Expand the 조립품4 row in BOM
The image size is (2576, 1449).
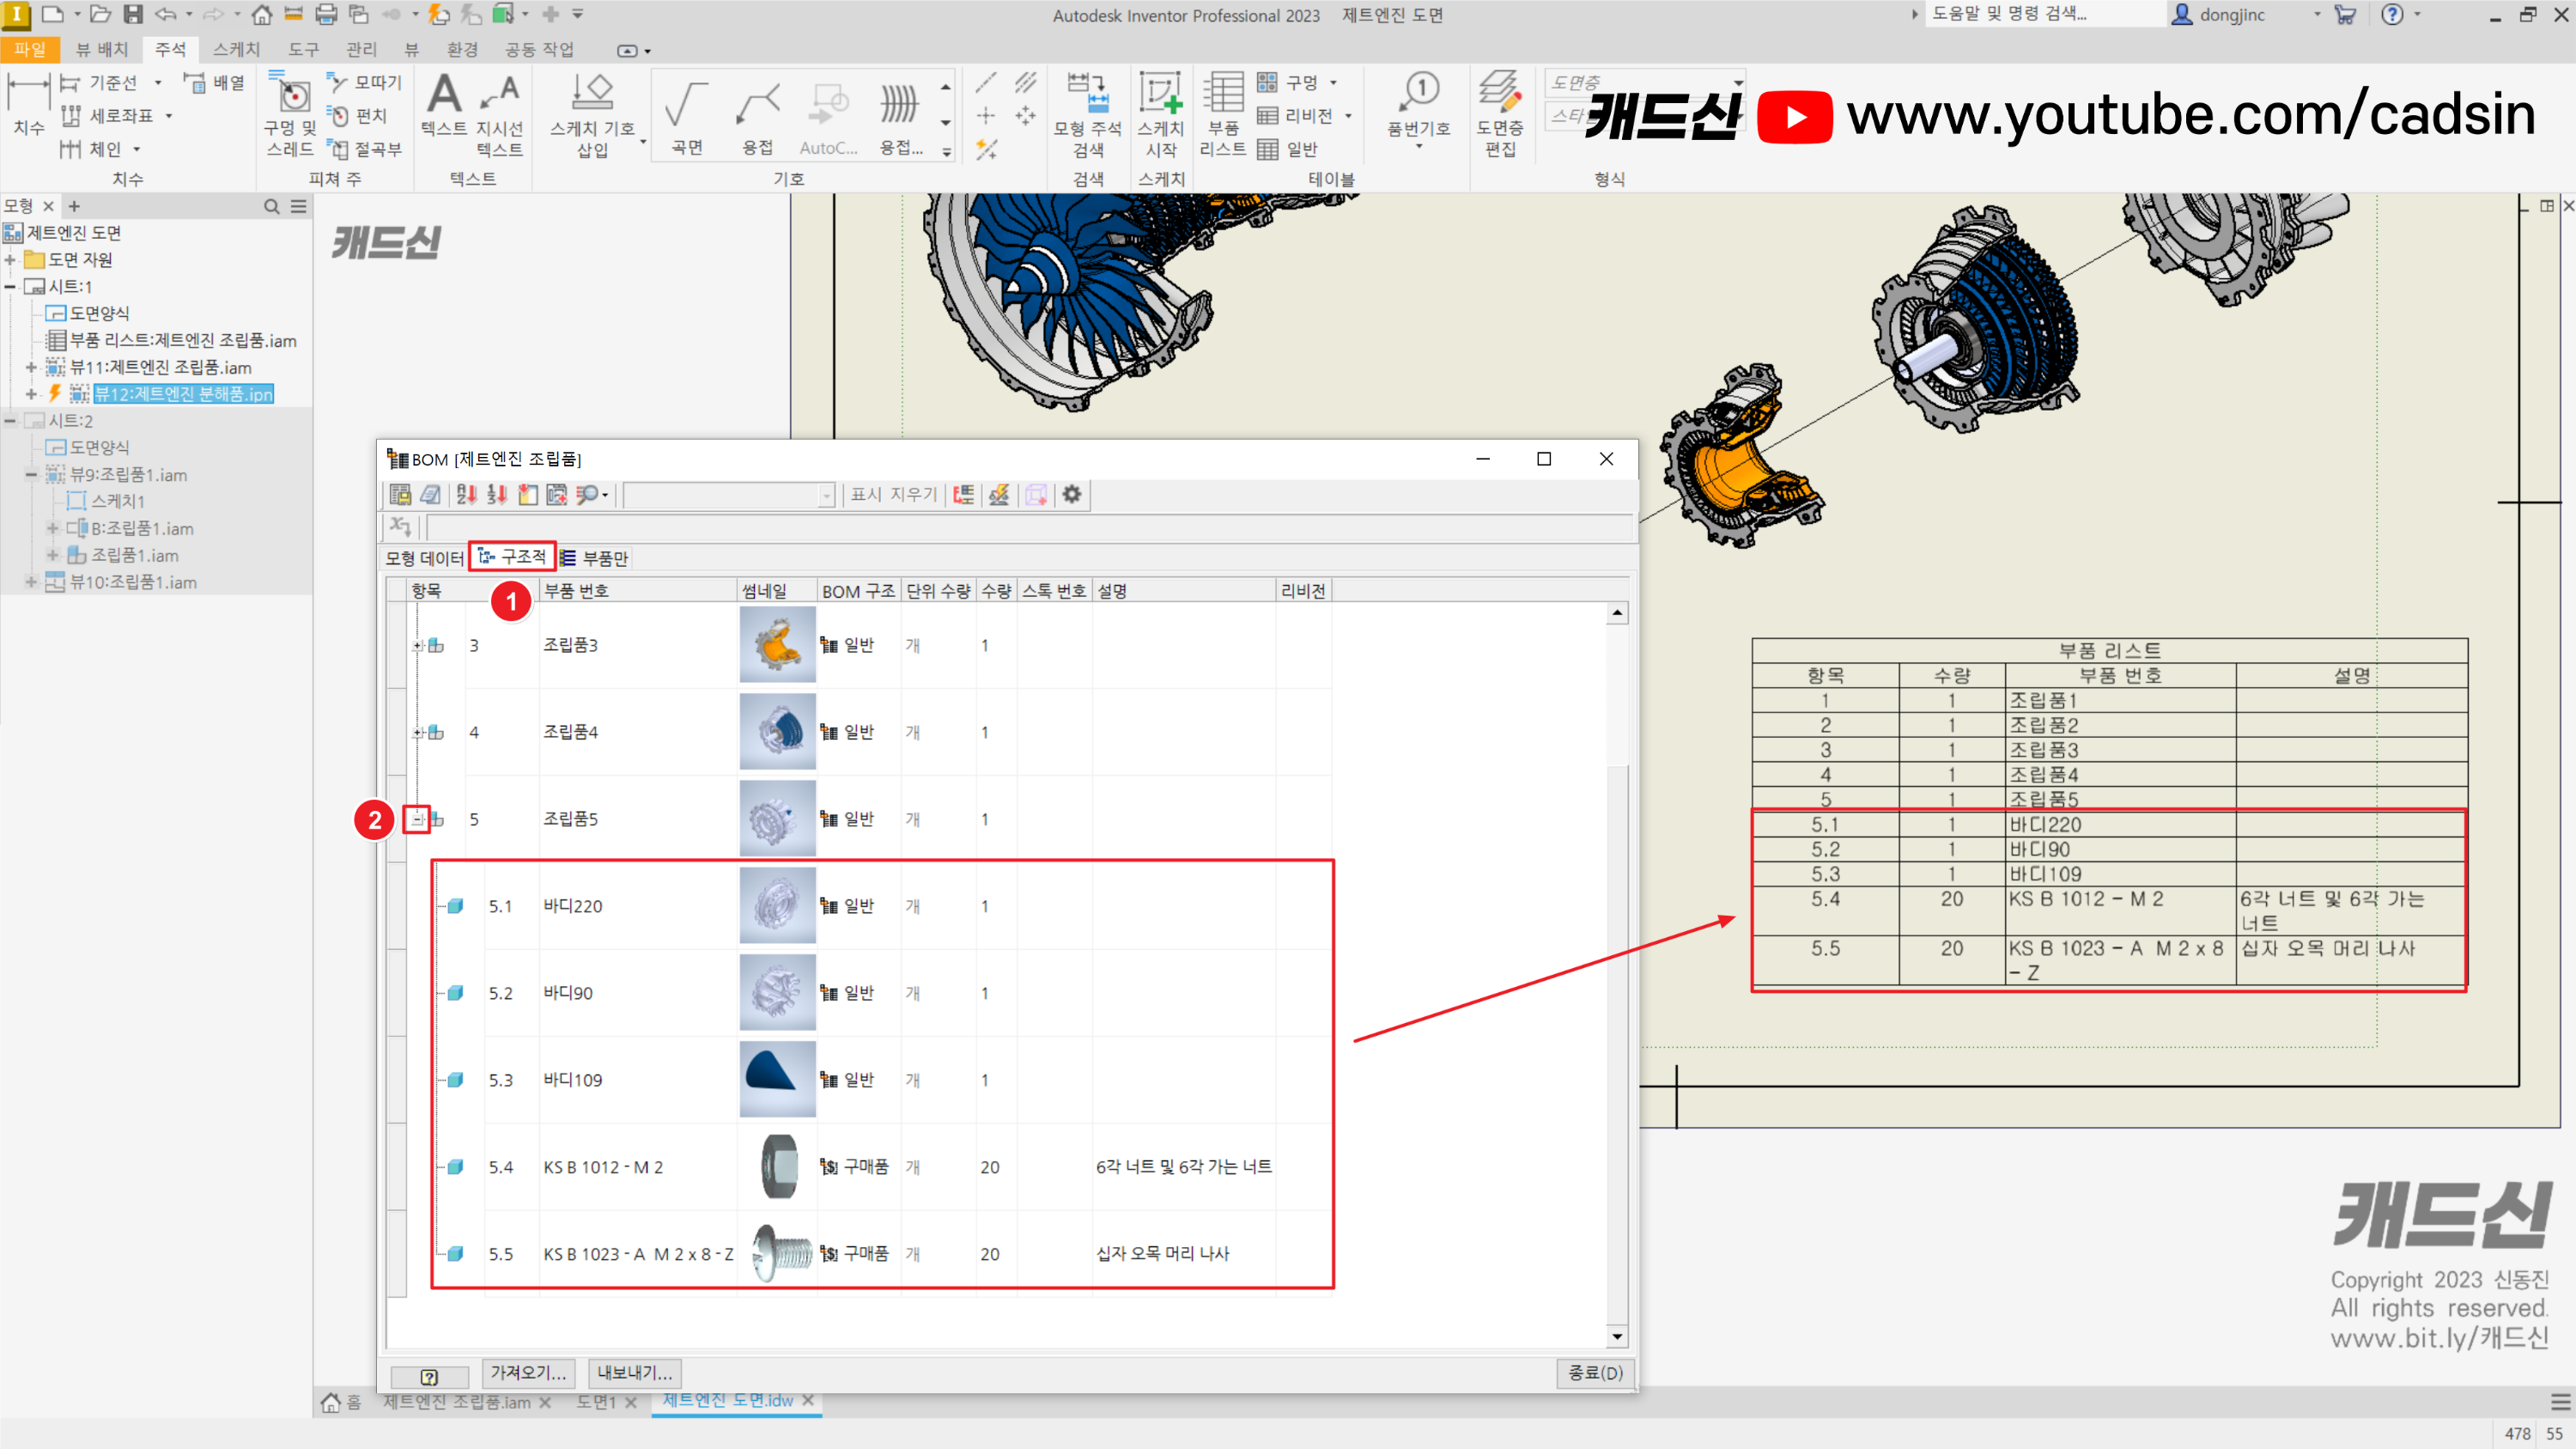(418, 732)
